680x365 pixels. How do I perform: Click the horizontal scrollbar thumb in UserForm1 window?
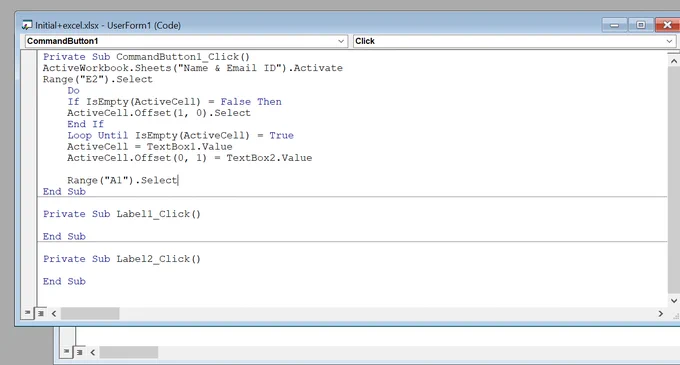coord(90,313)
